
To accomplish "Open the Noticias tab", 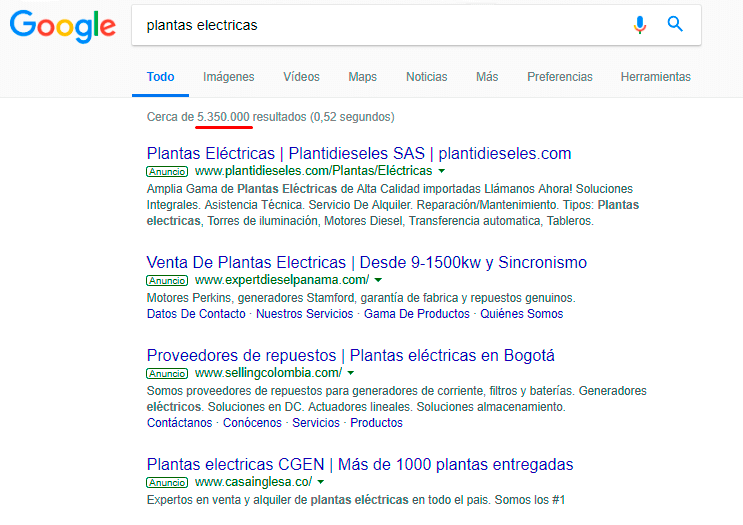I will coord(426,77).
